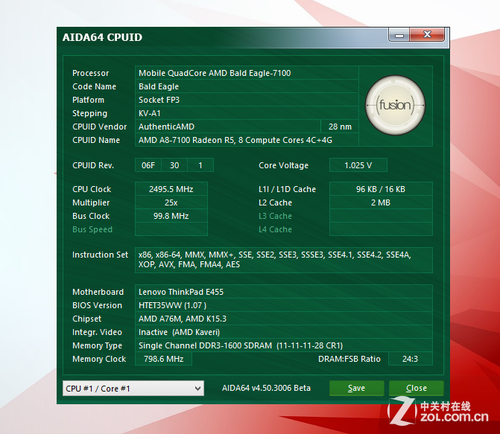
Task: Click the CPUID Rev. 1 cell
Action: coord(200,165)
